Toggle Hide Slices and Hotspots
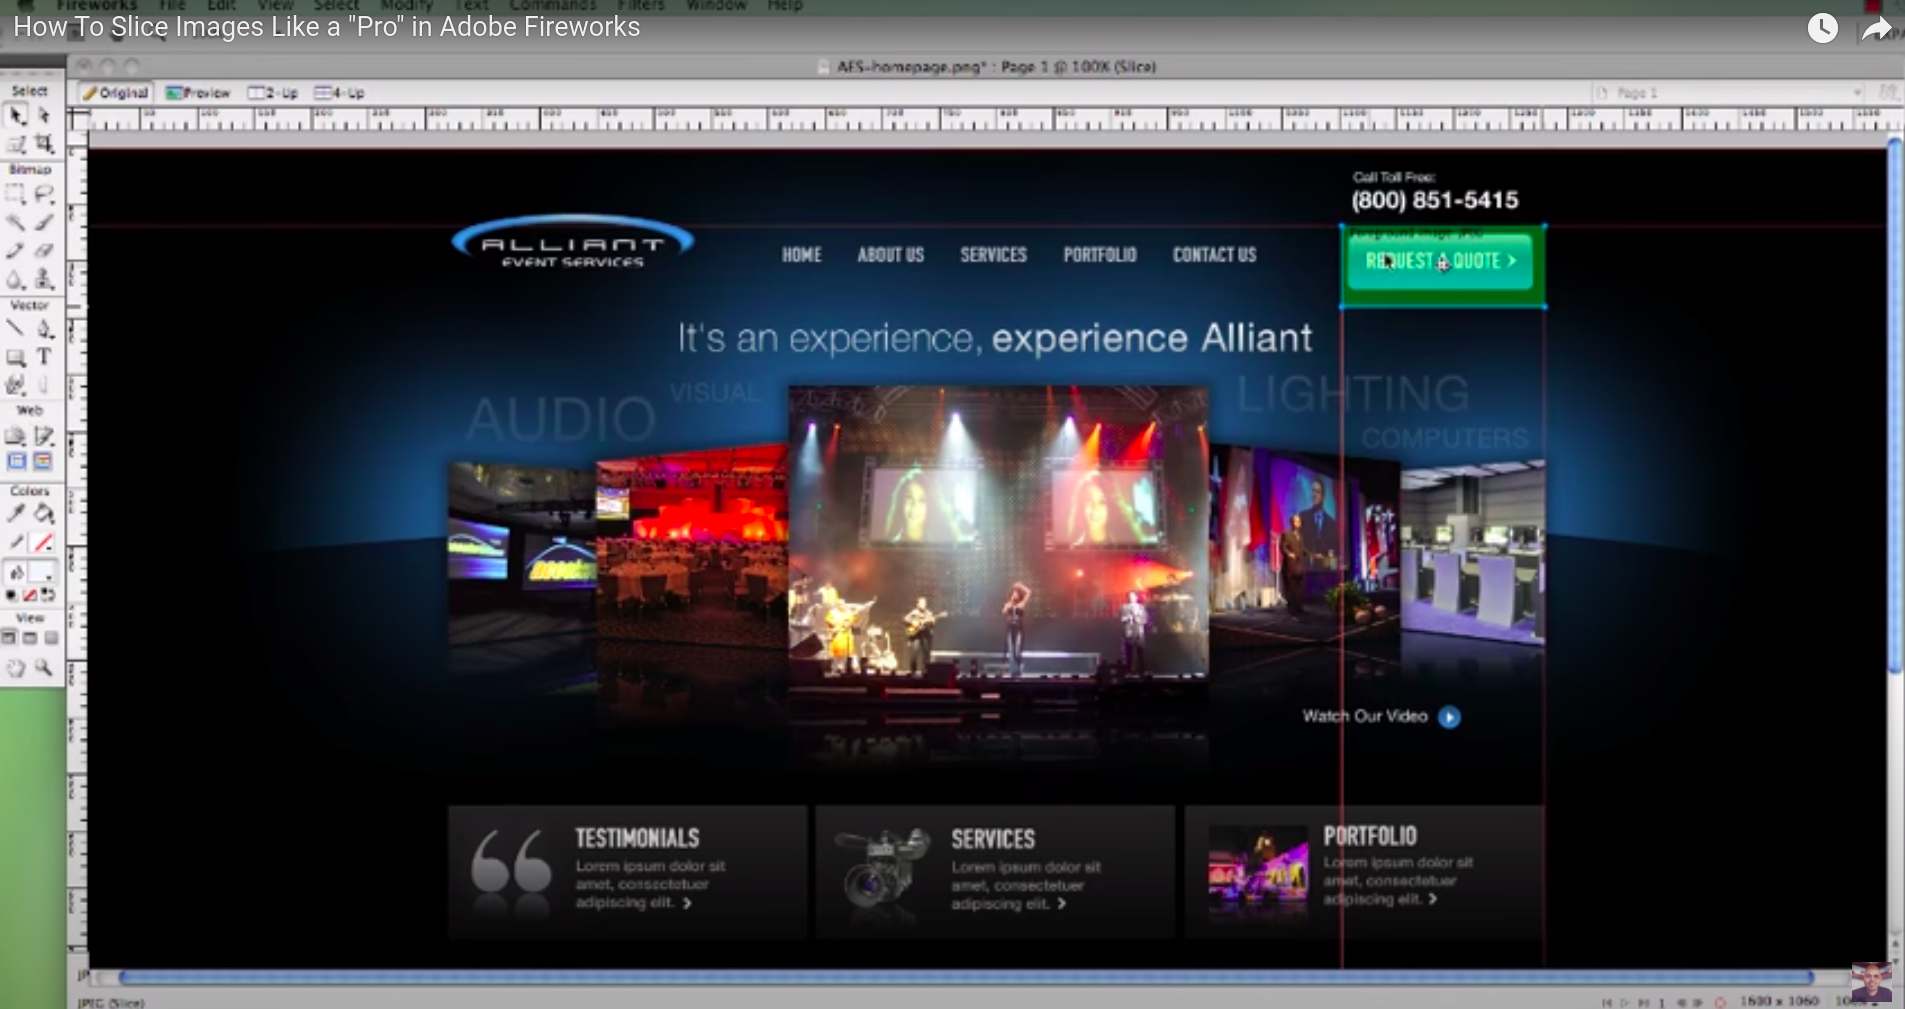The width and height of the screenshot is (1905, 1009). coord(17,461)
